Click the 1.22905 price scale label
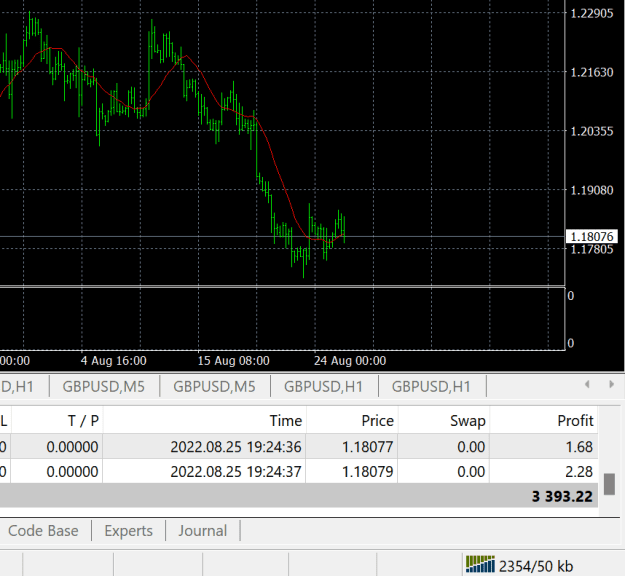This screenshot has width=625, height=576. (592, 14)
